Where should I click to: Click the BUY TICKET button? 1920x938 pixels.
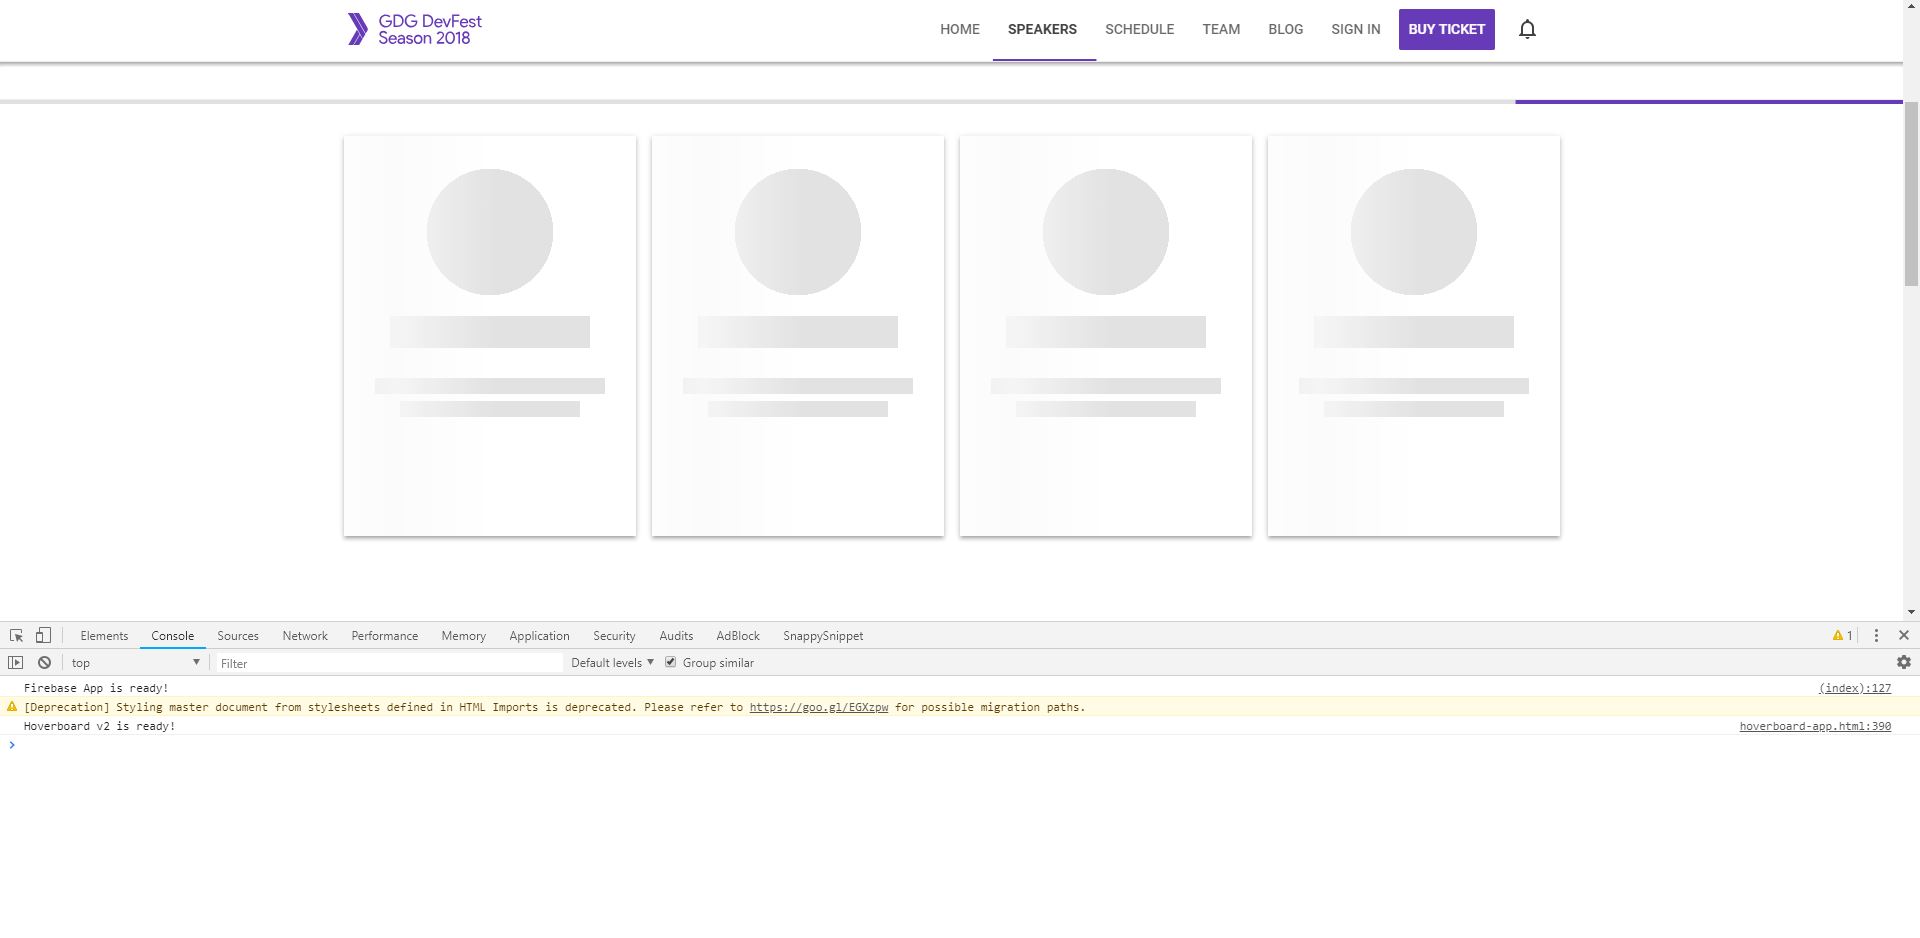(x=1446, y=29)
